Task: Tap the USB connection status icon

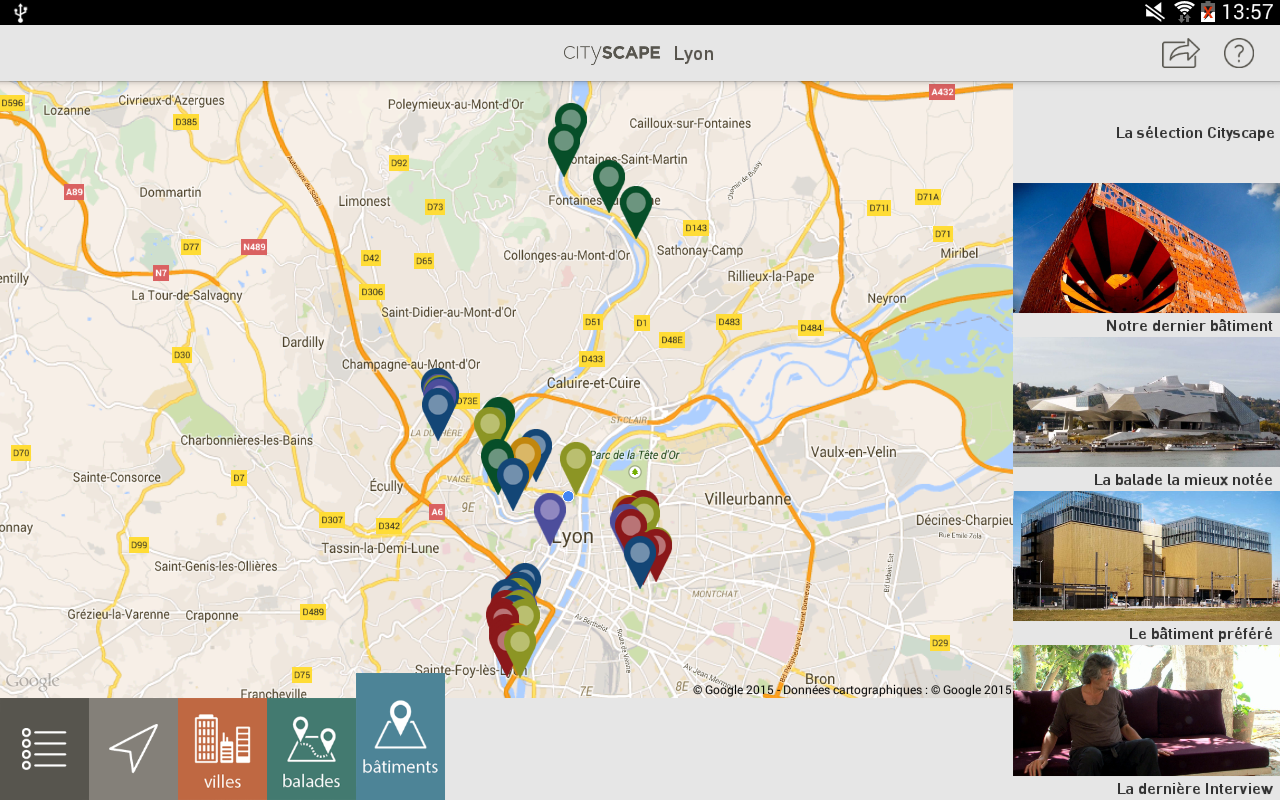Action: pyautogui.click(x=20, y=12)
